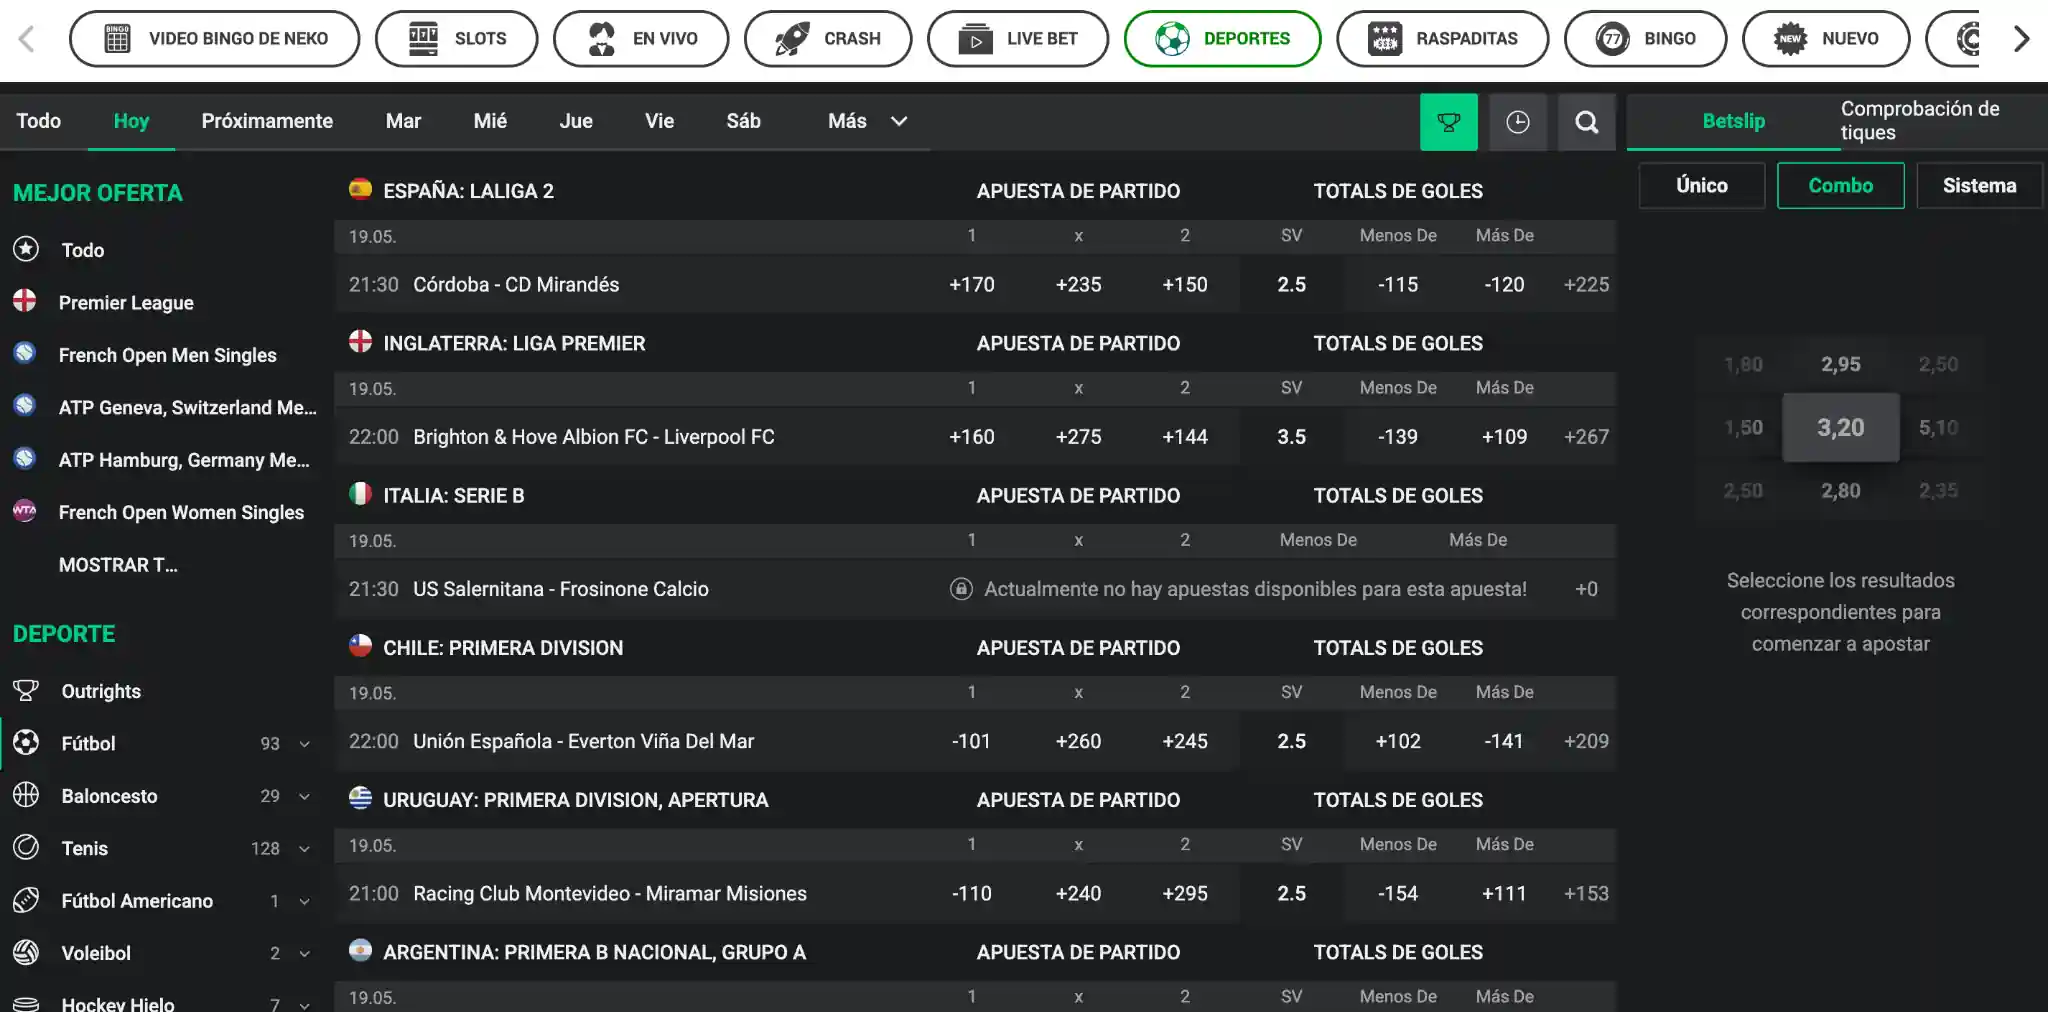Click the +170 odds for Córdoba
Image resolution: width=2048 pixels, height=1012 pixels.
(x=971, y=284)
